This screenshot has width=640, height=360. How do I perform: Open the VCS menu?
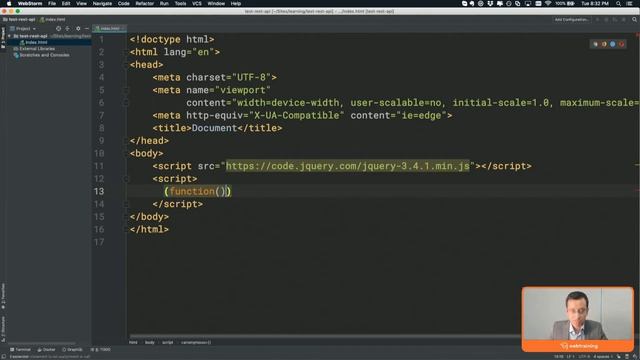[x=197, y=3]
